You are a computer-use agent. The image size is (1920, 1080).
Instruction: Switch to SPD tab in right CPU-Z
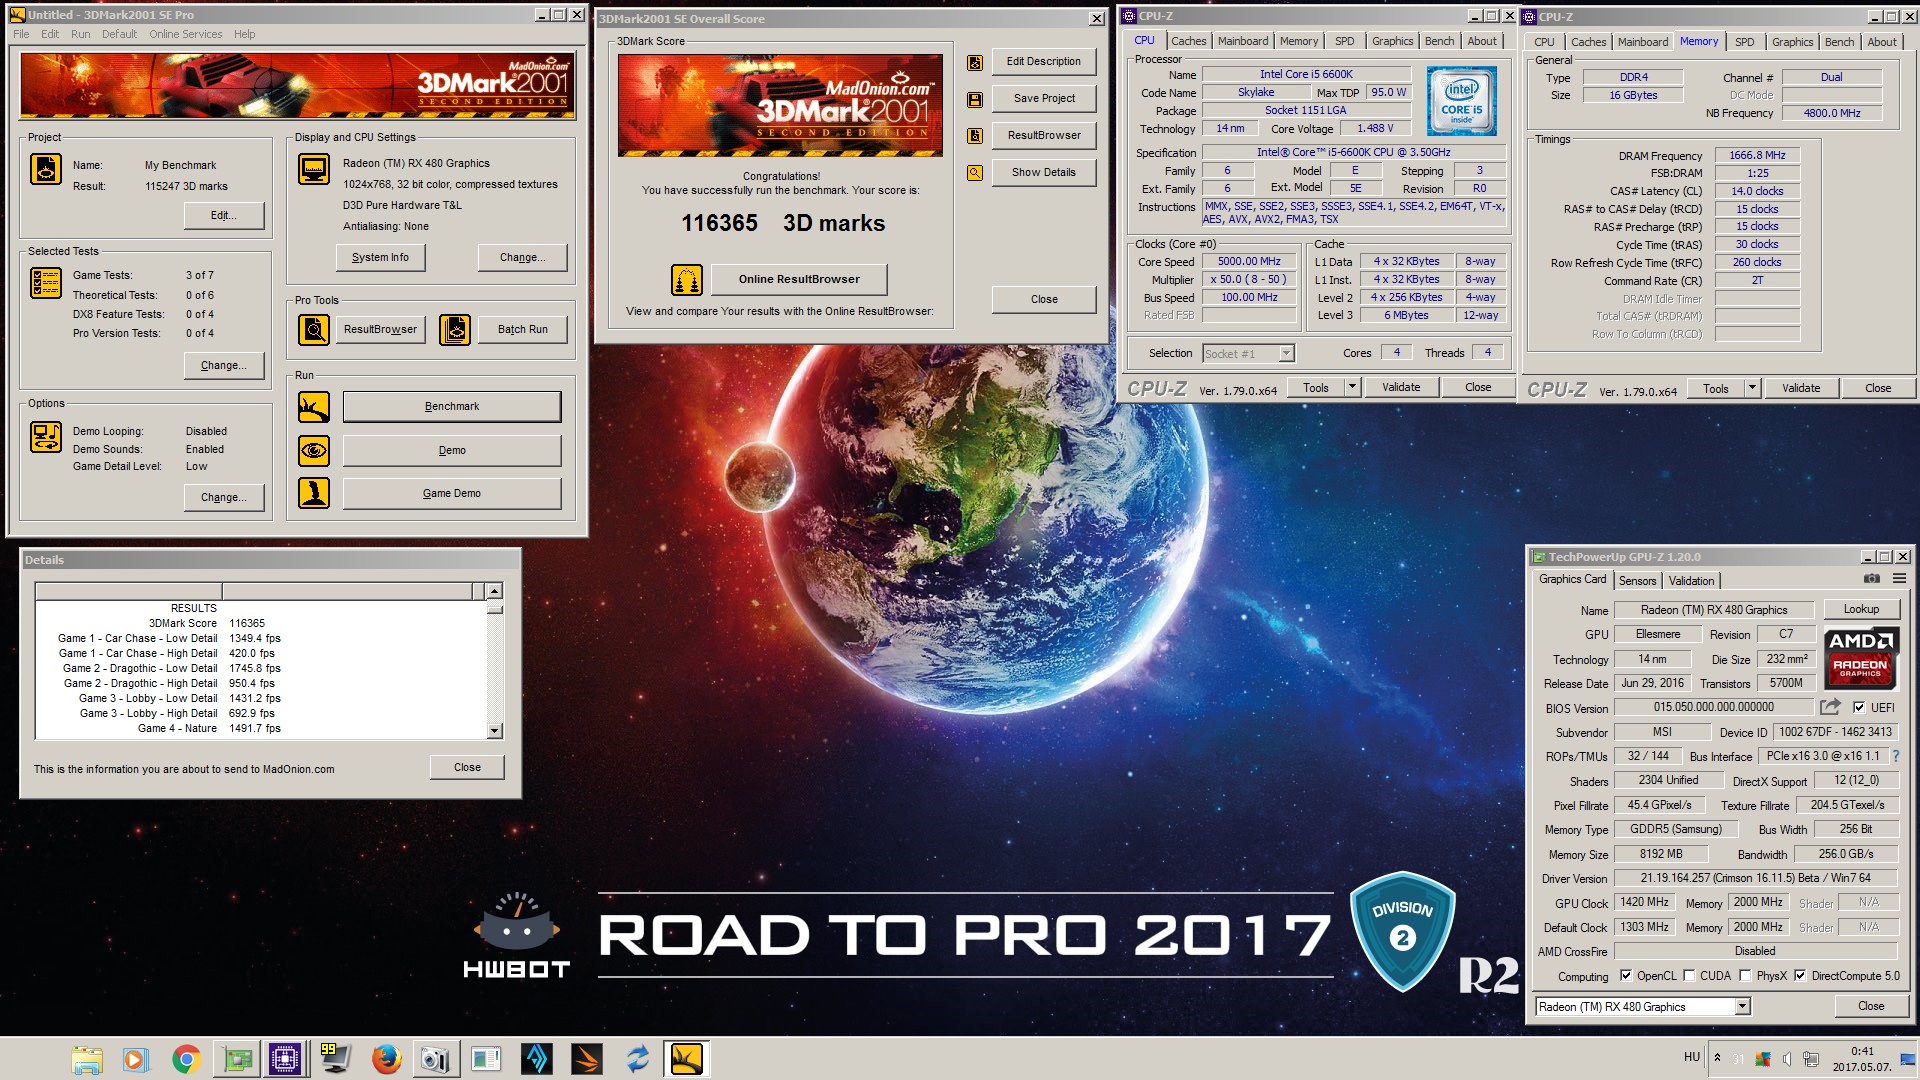[x=1744, y=42]
